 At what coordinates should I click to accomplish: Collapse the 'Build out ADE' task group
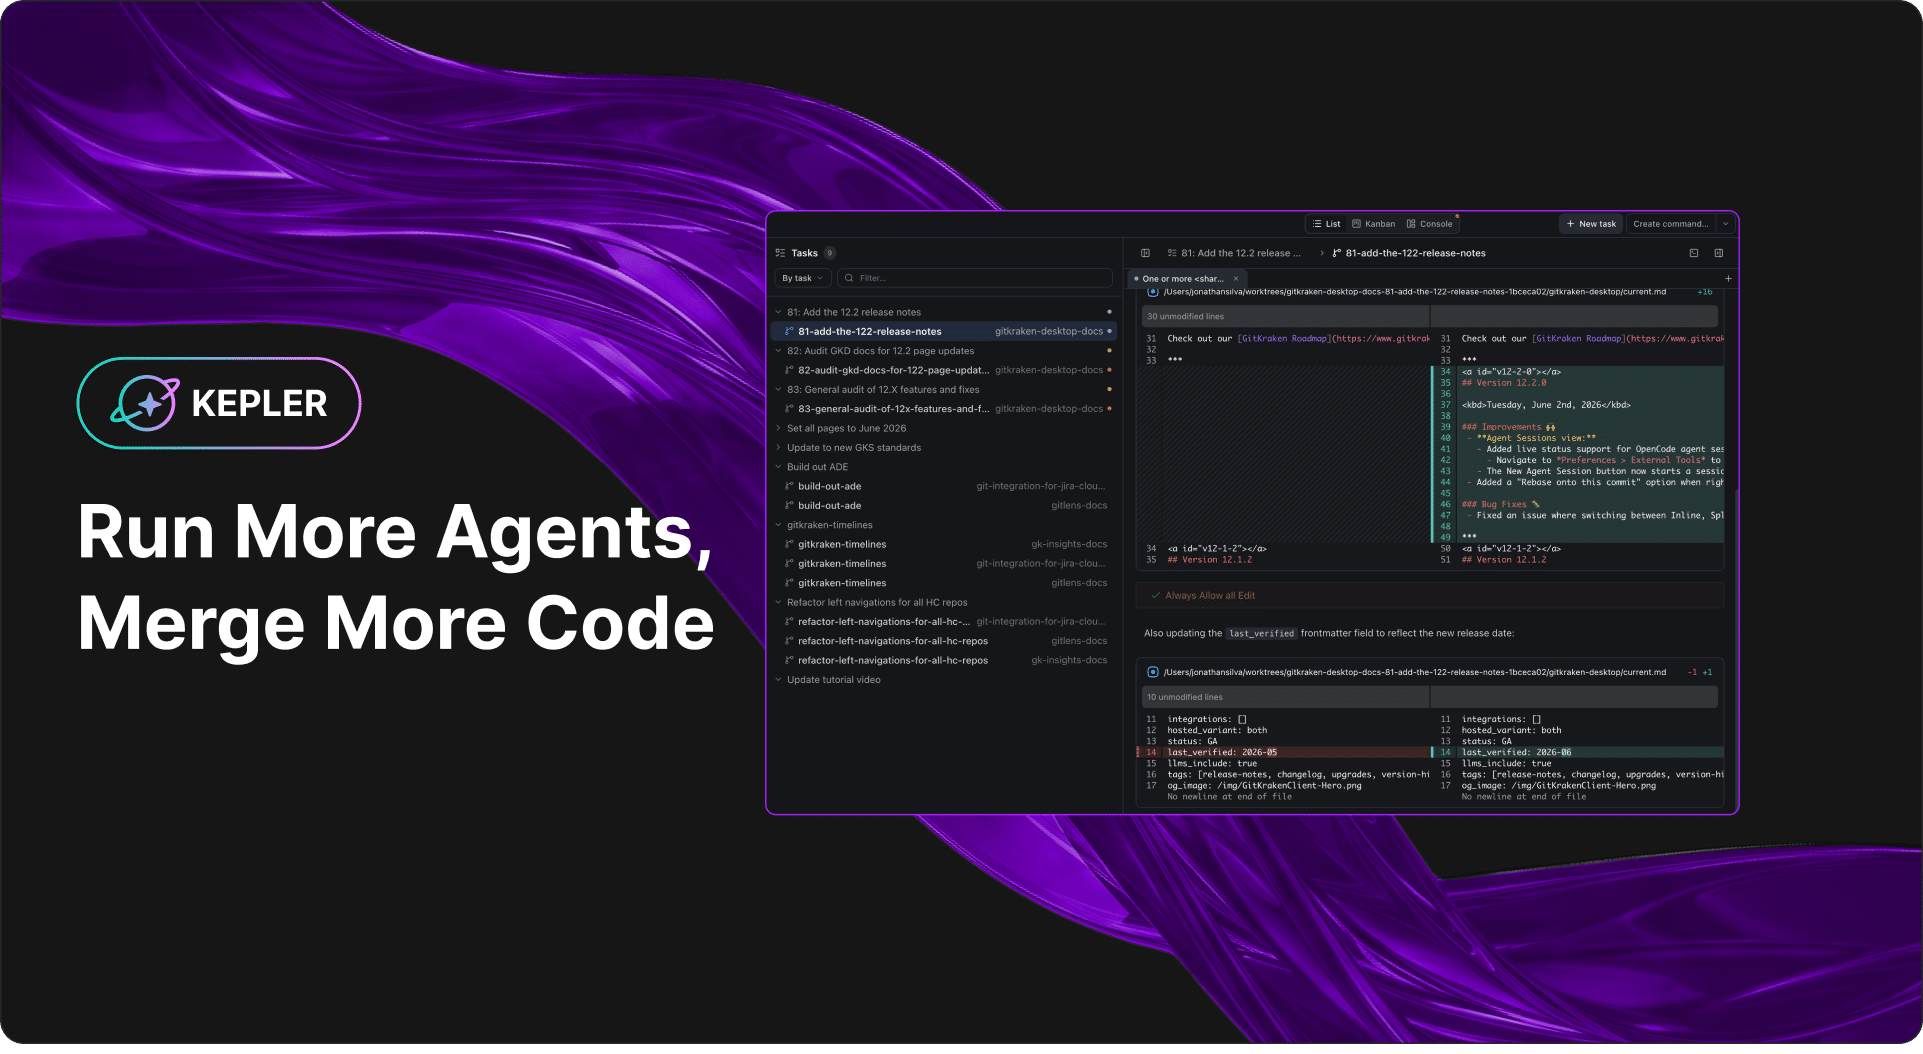point(779,467)
